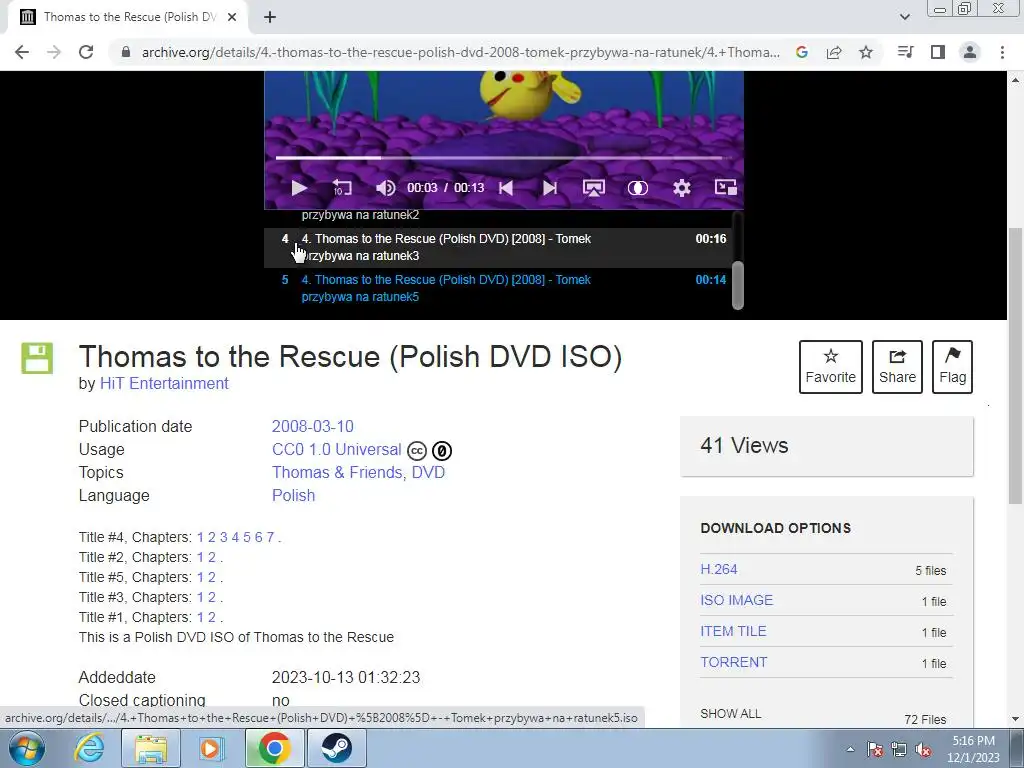Toggle the player contrast/theme circle icon
Viewport: 1024px width, 768px height.
tap(637, 188)
